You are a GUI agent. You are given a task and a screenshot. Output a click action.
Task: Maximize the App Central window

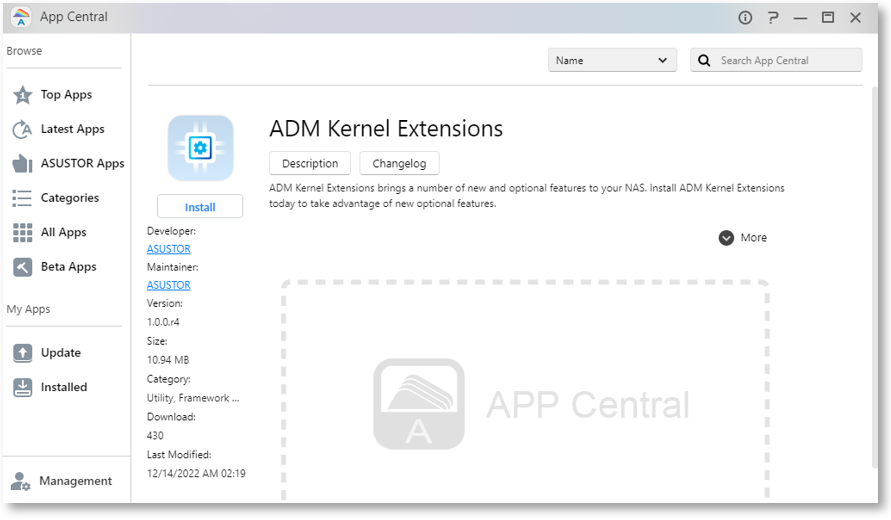[x=828, y=18]
